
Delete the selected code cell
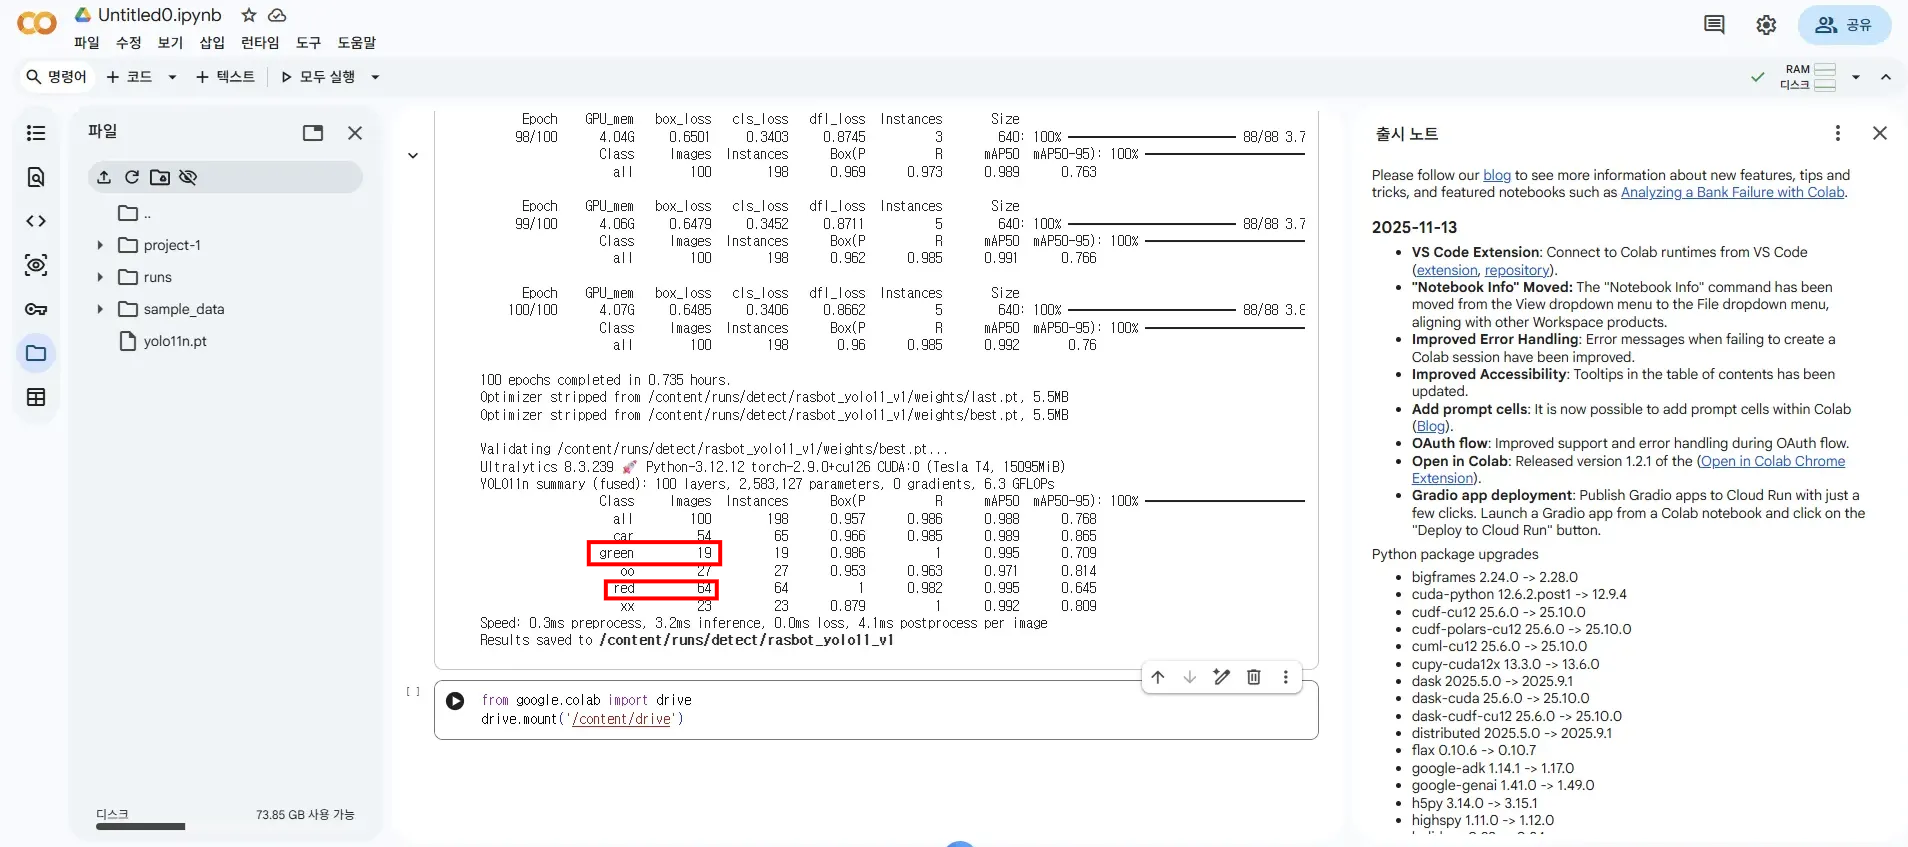click(1253, 677)
